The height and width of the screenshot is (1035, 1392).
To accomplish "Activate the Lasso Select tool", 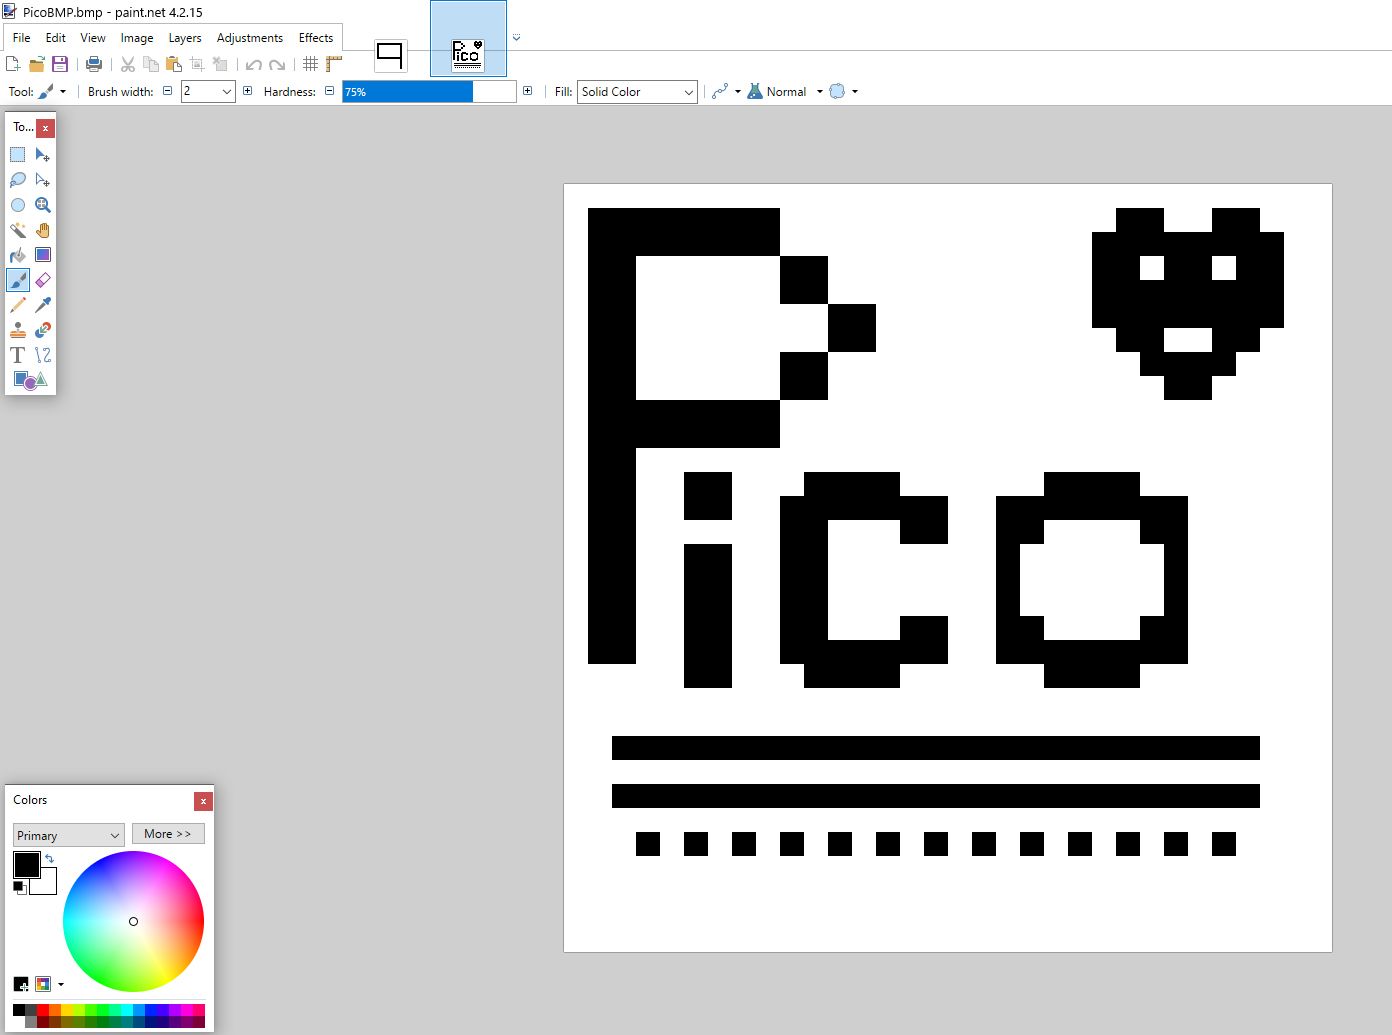I will [18, 180].
